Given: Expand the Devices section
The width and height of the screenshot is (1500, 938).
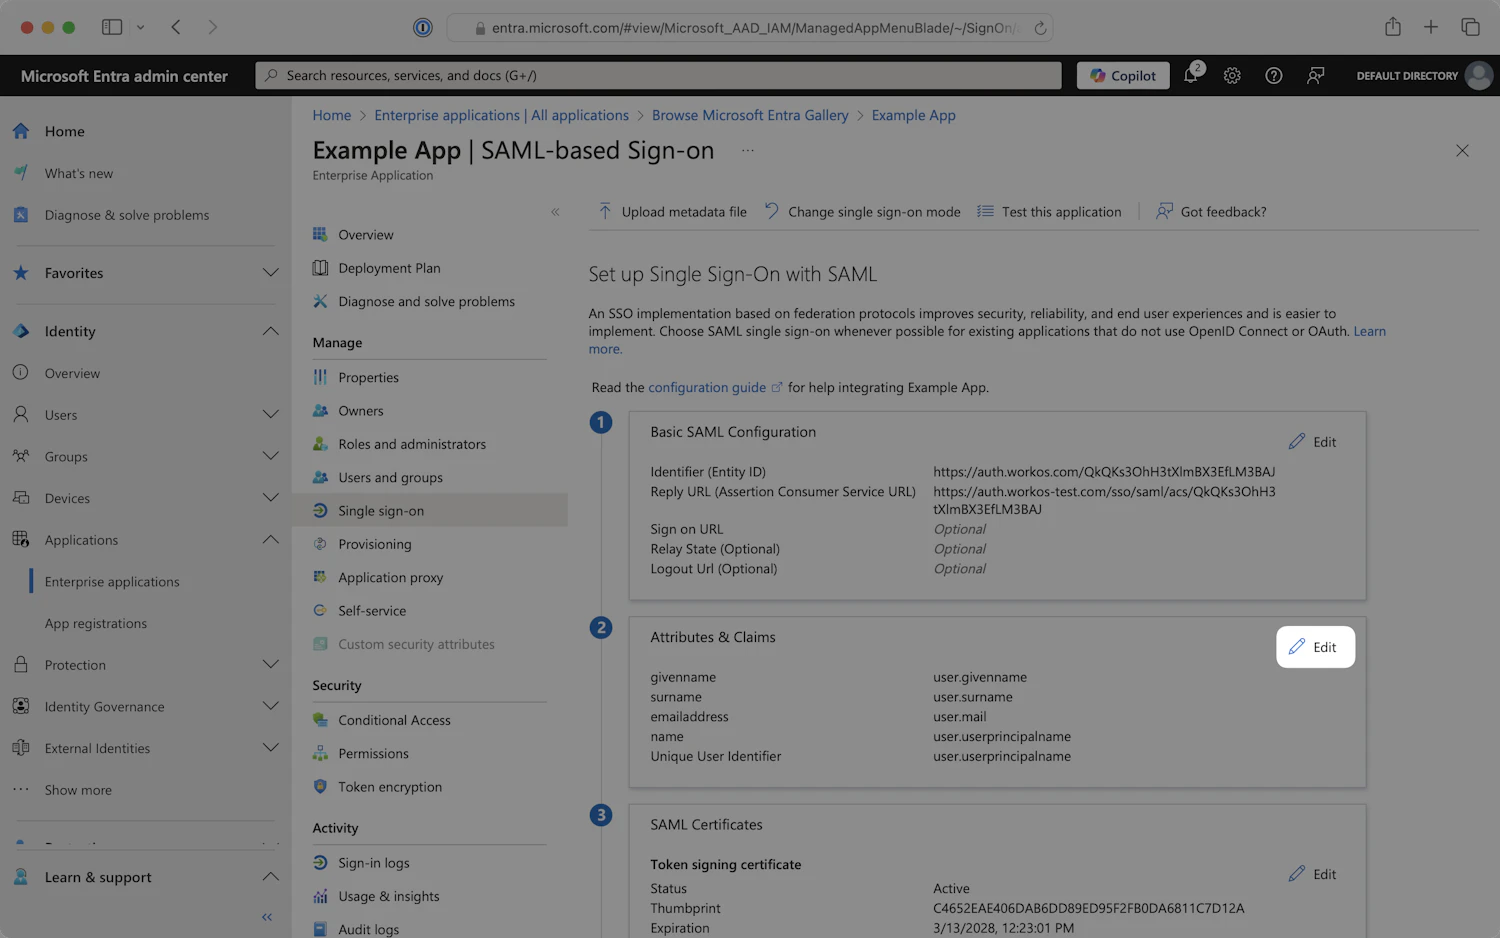Looking at the screenshot, I should pos(270,498).
